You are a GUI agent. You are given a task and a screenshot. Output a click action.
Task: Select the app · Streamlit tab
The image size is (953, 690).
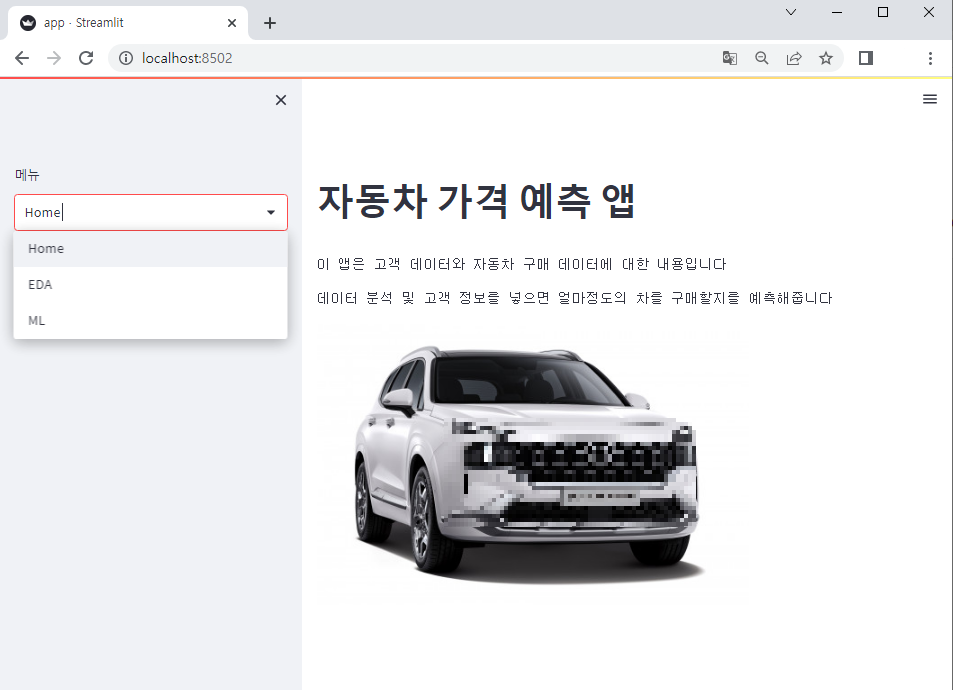(x=128, y=23)
